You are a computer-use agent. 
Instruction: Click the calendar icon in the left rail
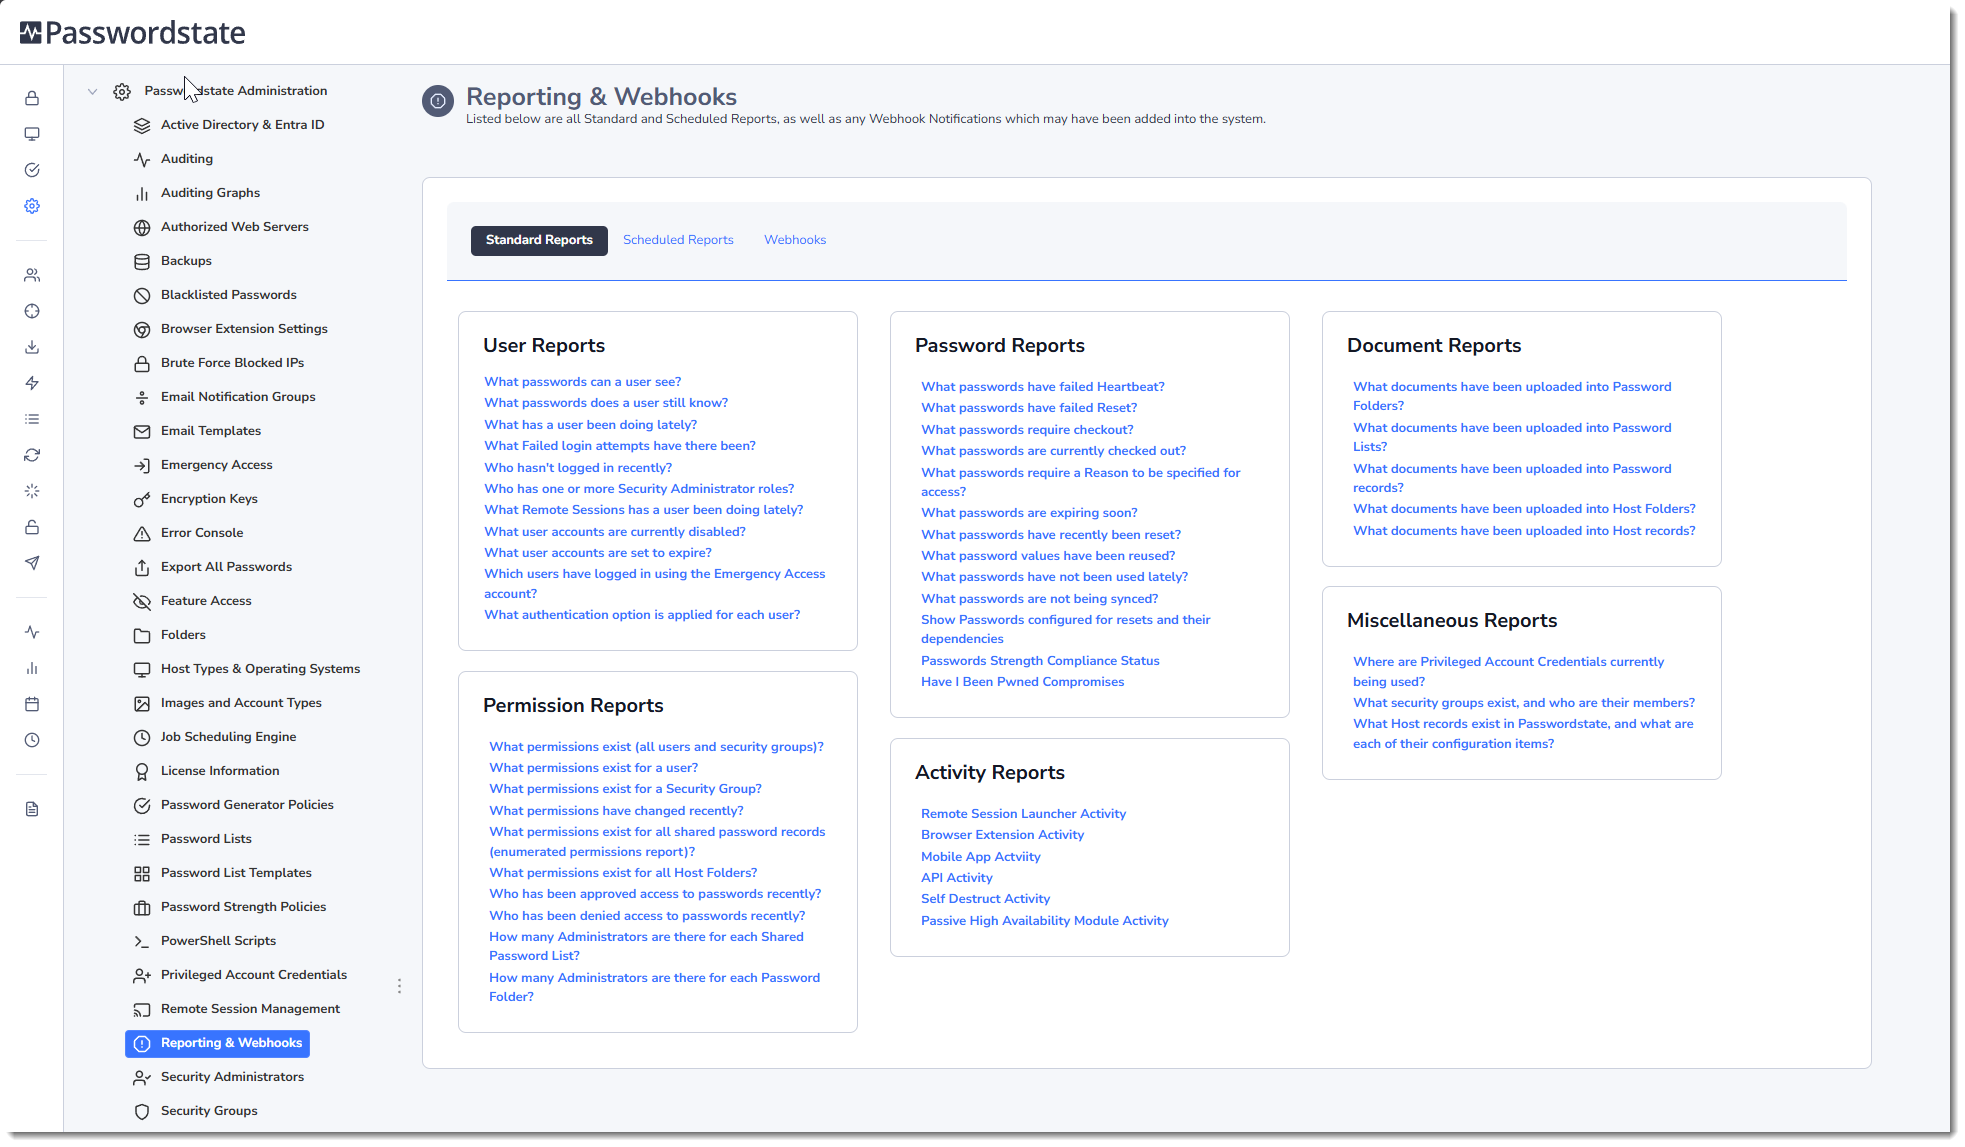click(x=32, y=704)
